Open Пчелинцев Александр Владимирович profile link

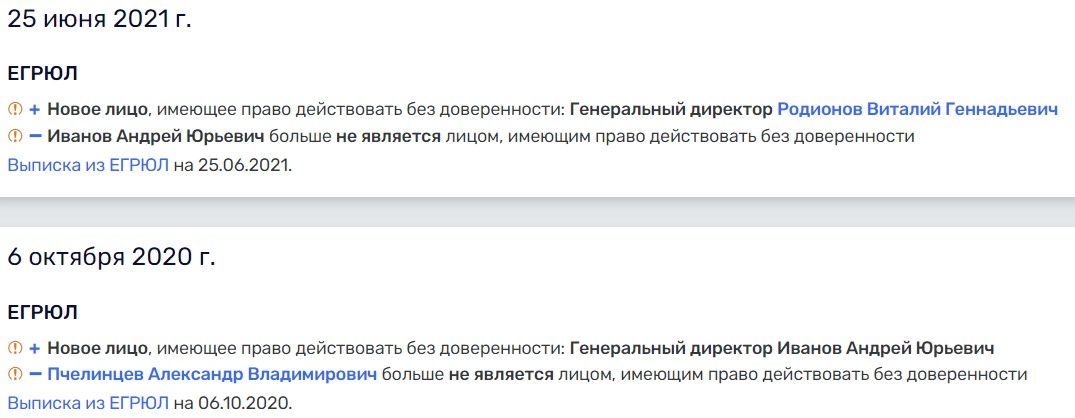click(x=212, y=375)
